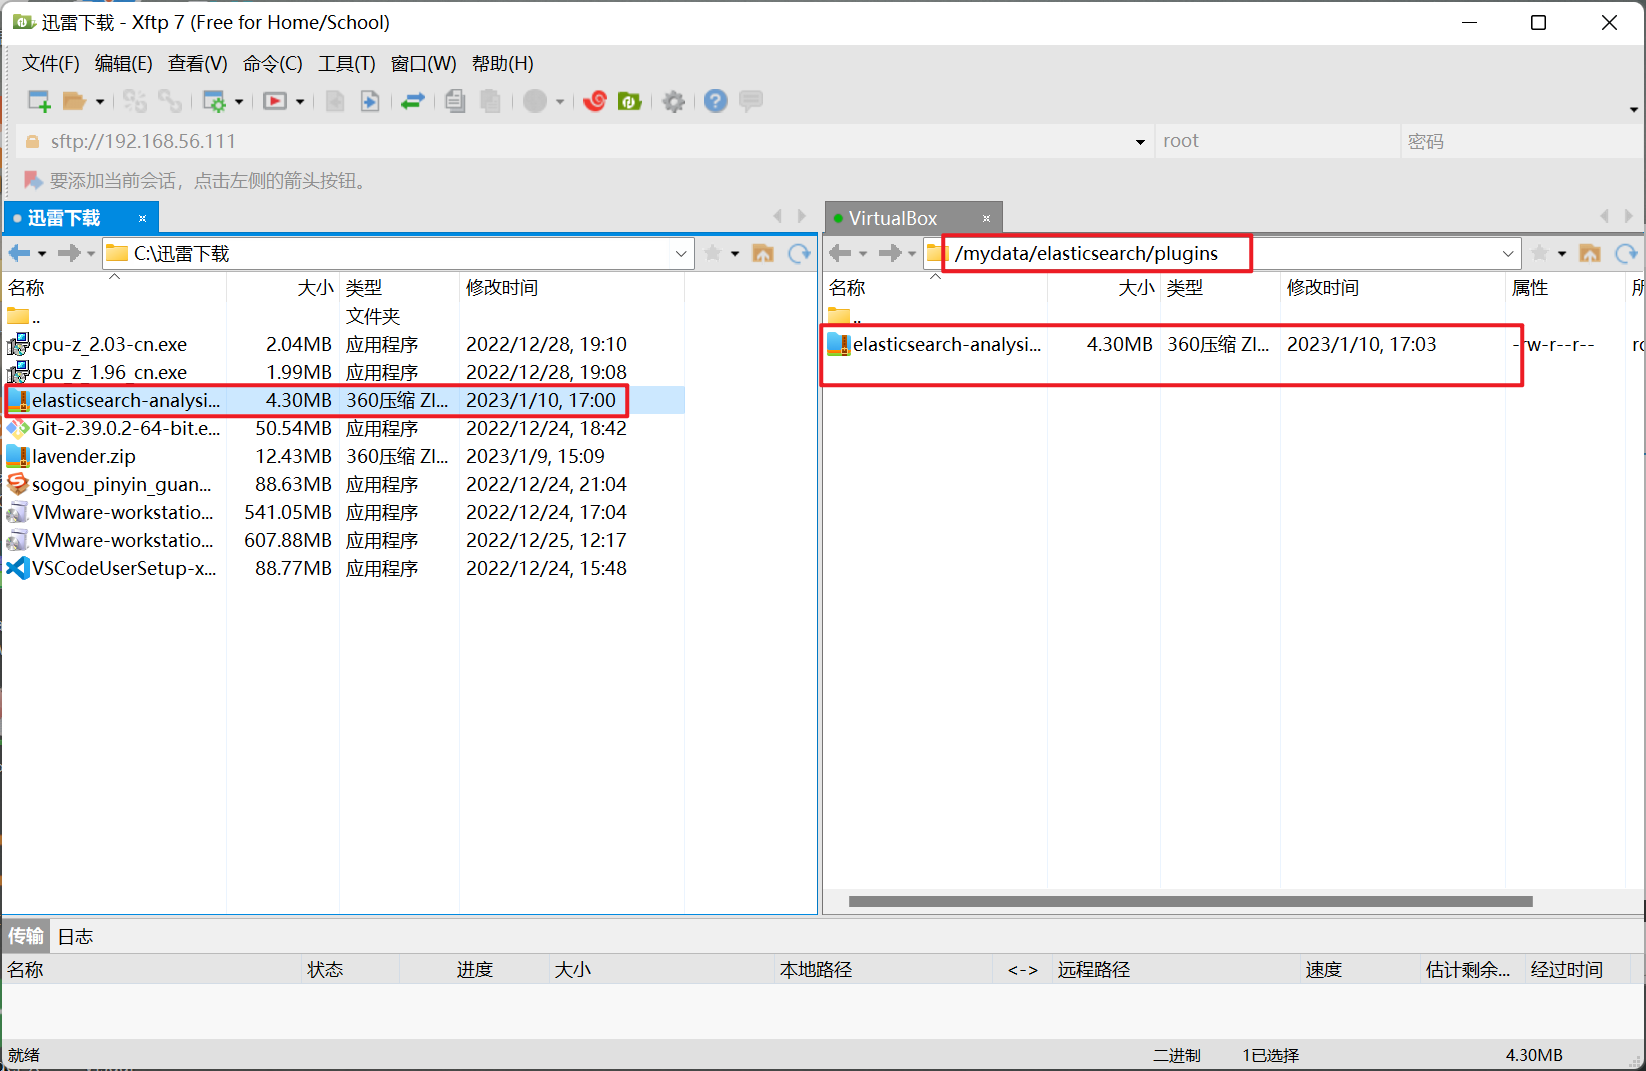Open Options with the gear icon

[x=674, y=101]
